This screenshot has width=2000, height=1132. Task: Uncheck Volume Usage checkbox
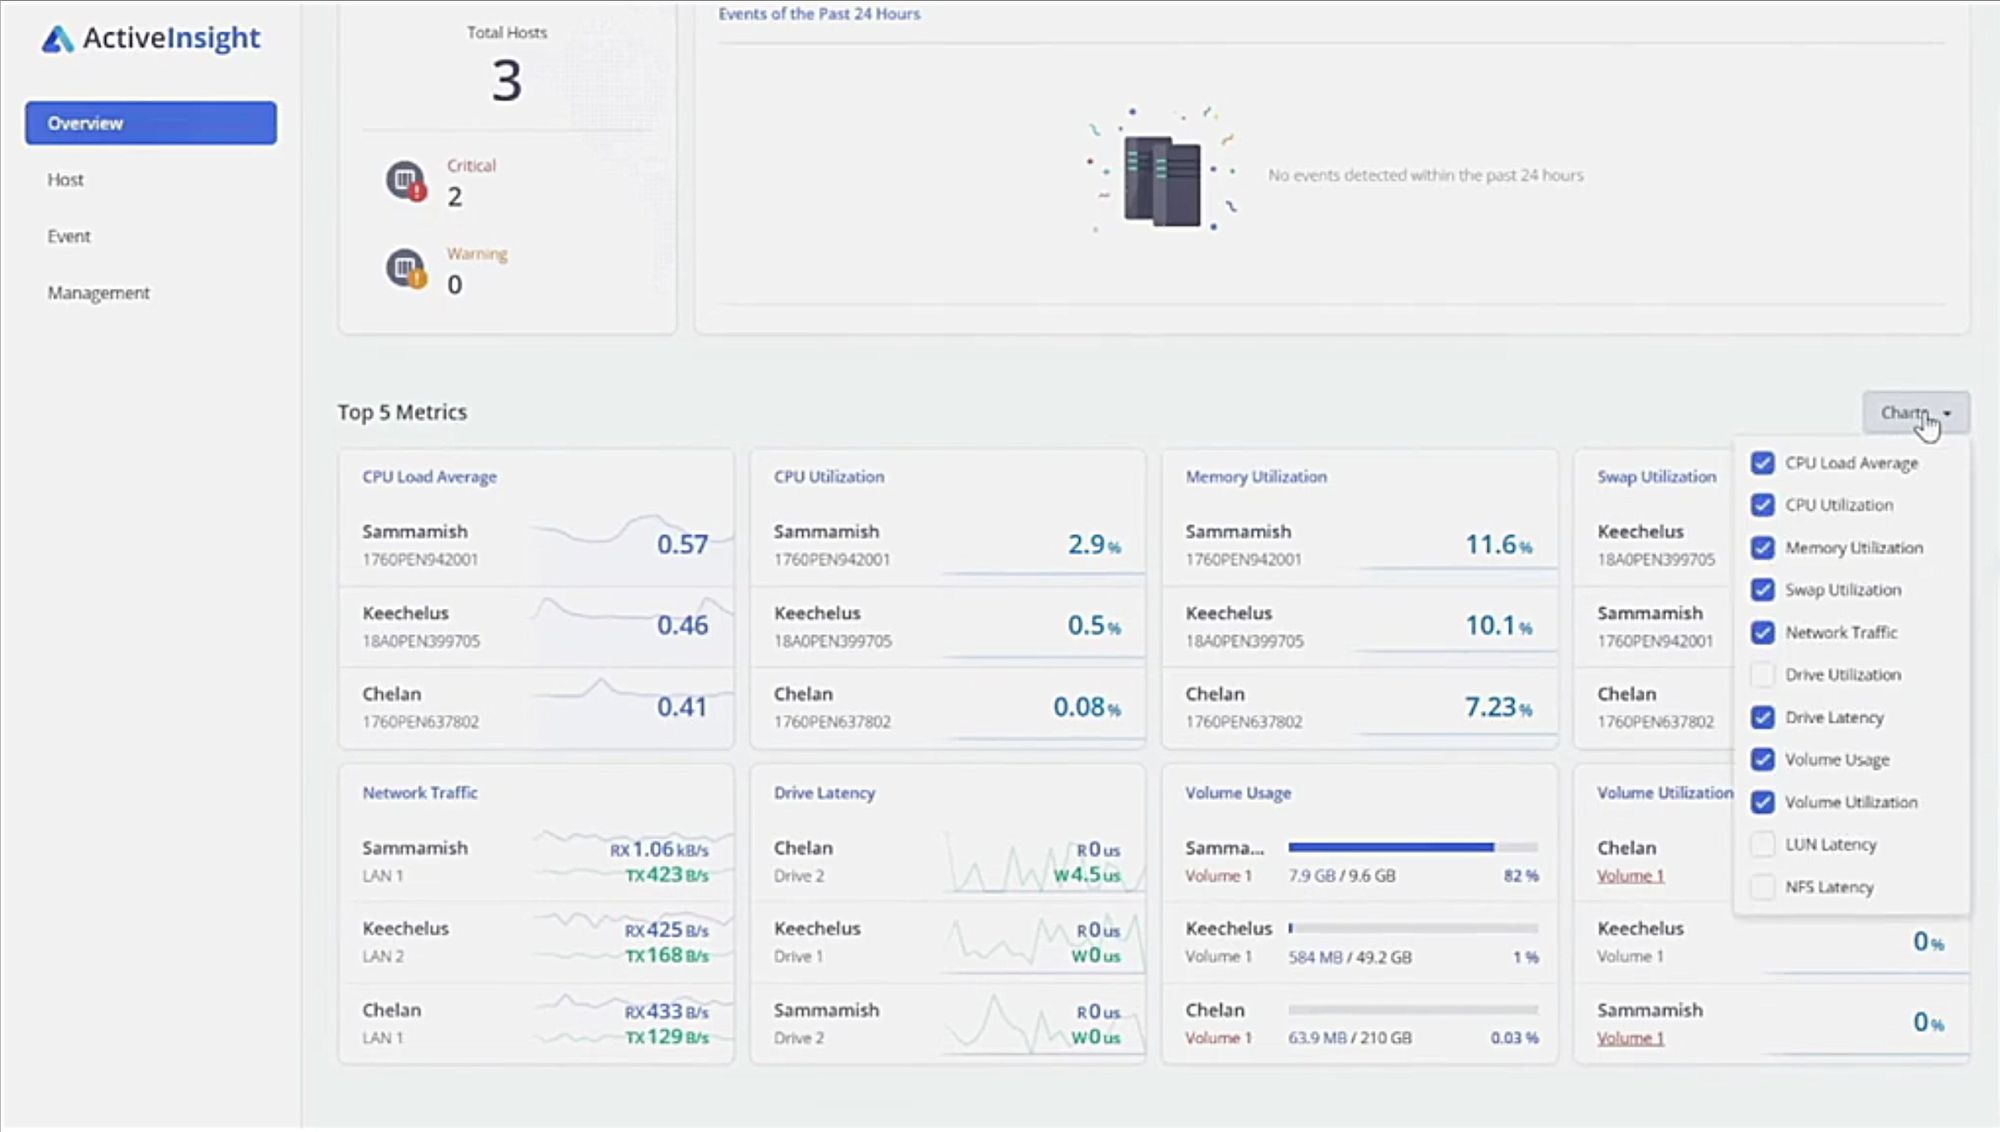(x=1763, y=760)
